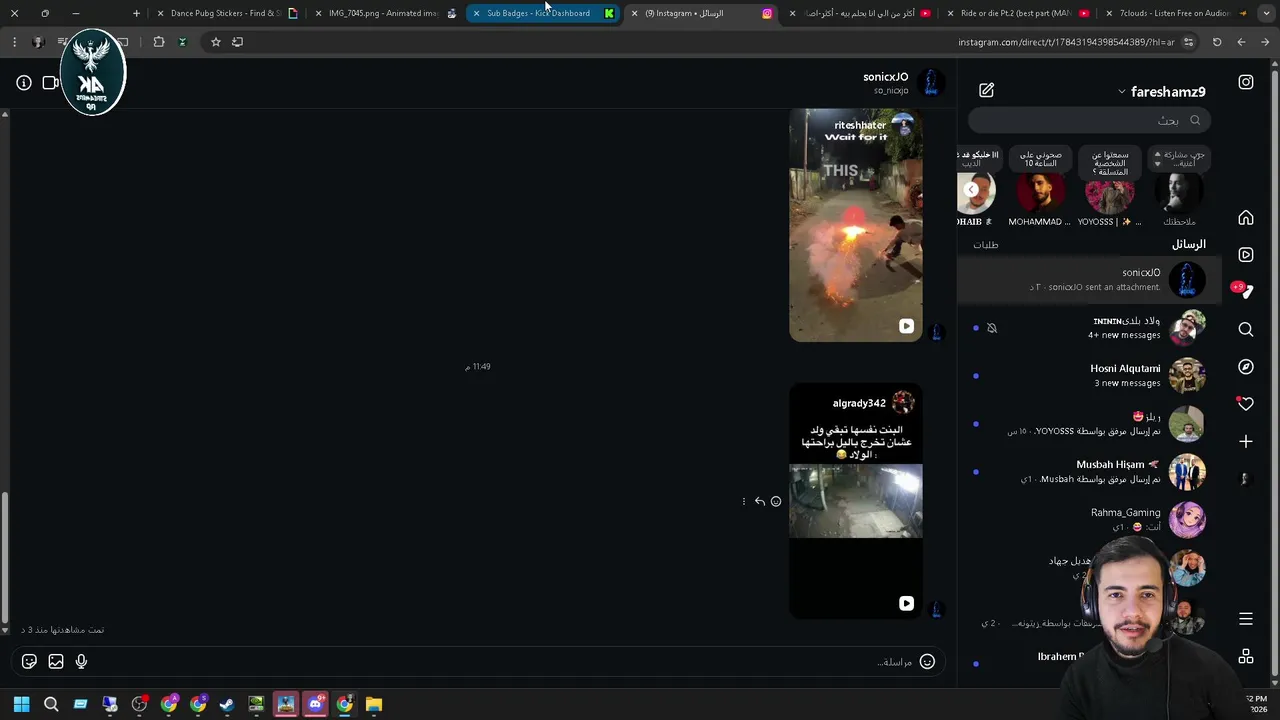Open File Explorer from the taskbar
This screenshot has width=1280, height=720.
pyautogui.click(x=374, y=704)
